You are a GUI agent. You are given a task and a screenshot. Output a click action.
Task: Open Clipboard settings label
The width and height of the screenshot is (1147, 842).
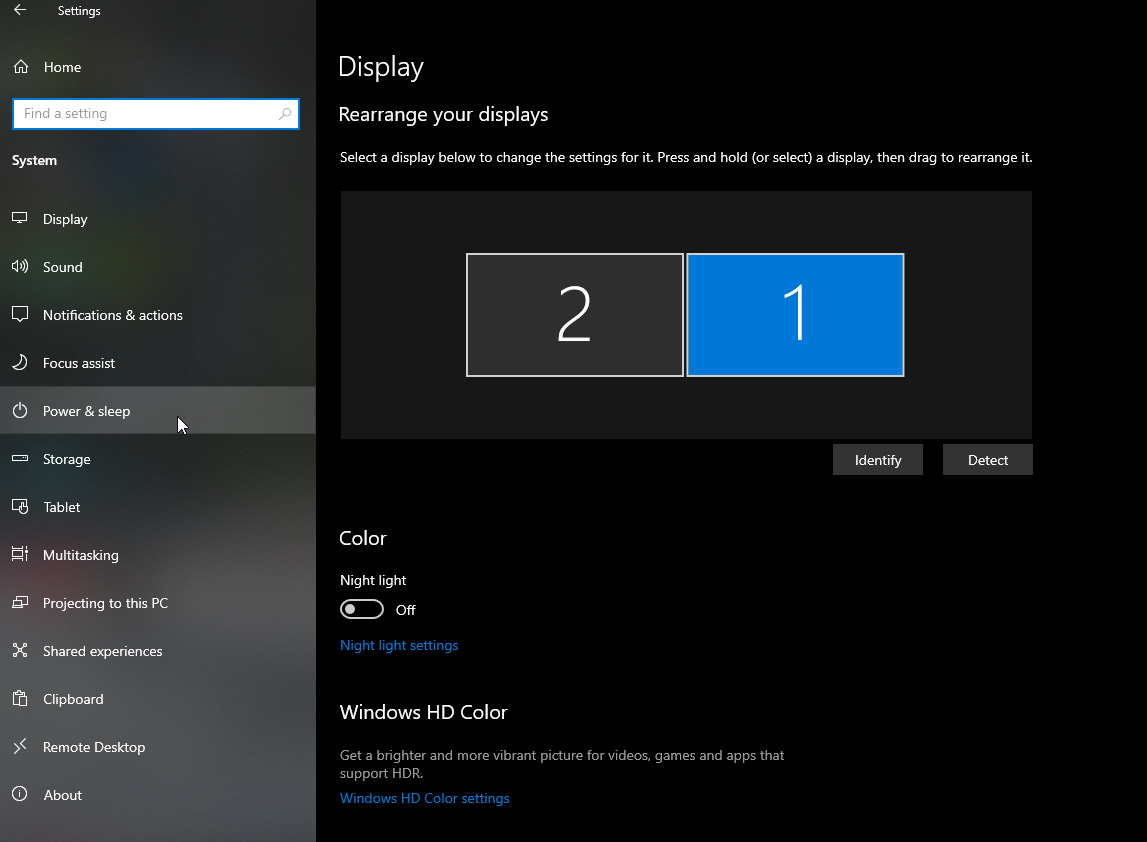pyautogui.click(x=73, y=699)
